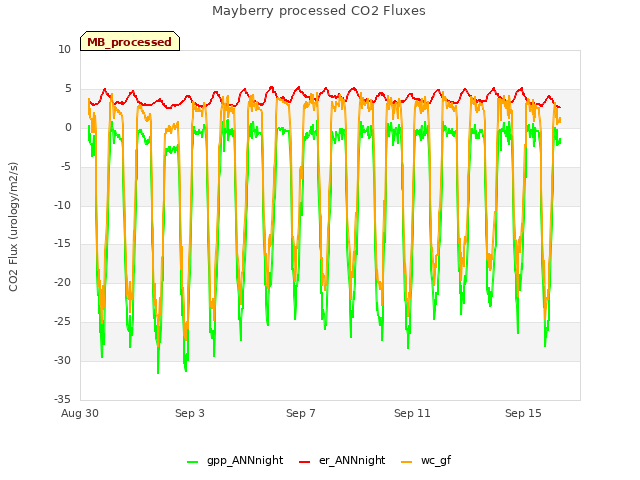Toggle the er_ANNnight legend entry
This screenshot has width=640, height=480.
342,461
